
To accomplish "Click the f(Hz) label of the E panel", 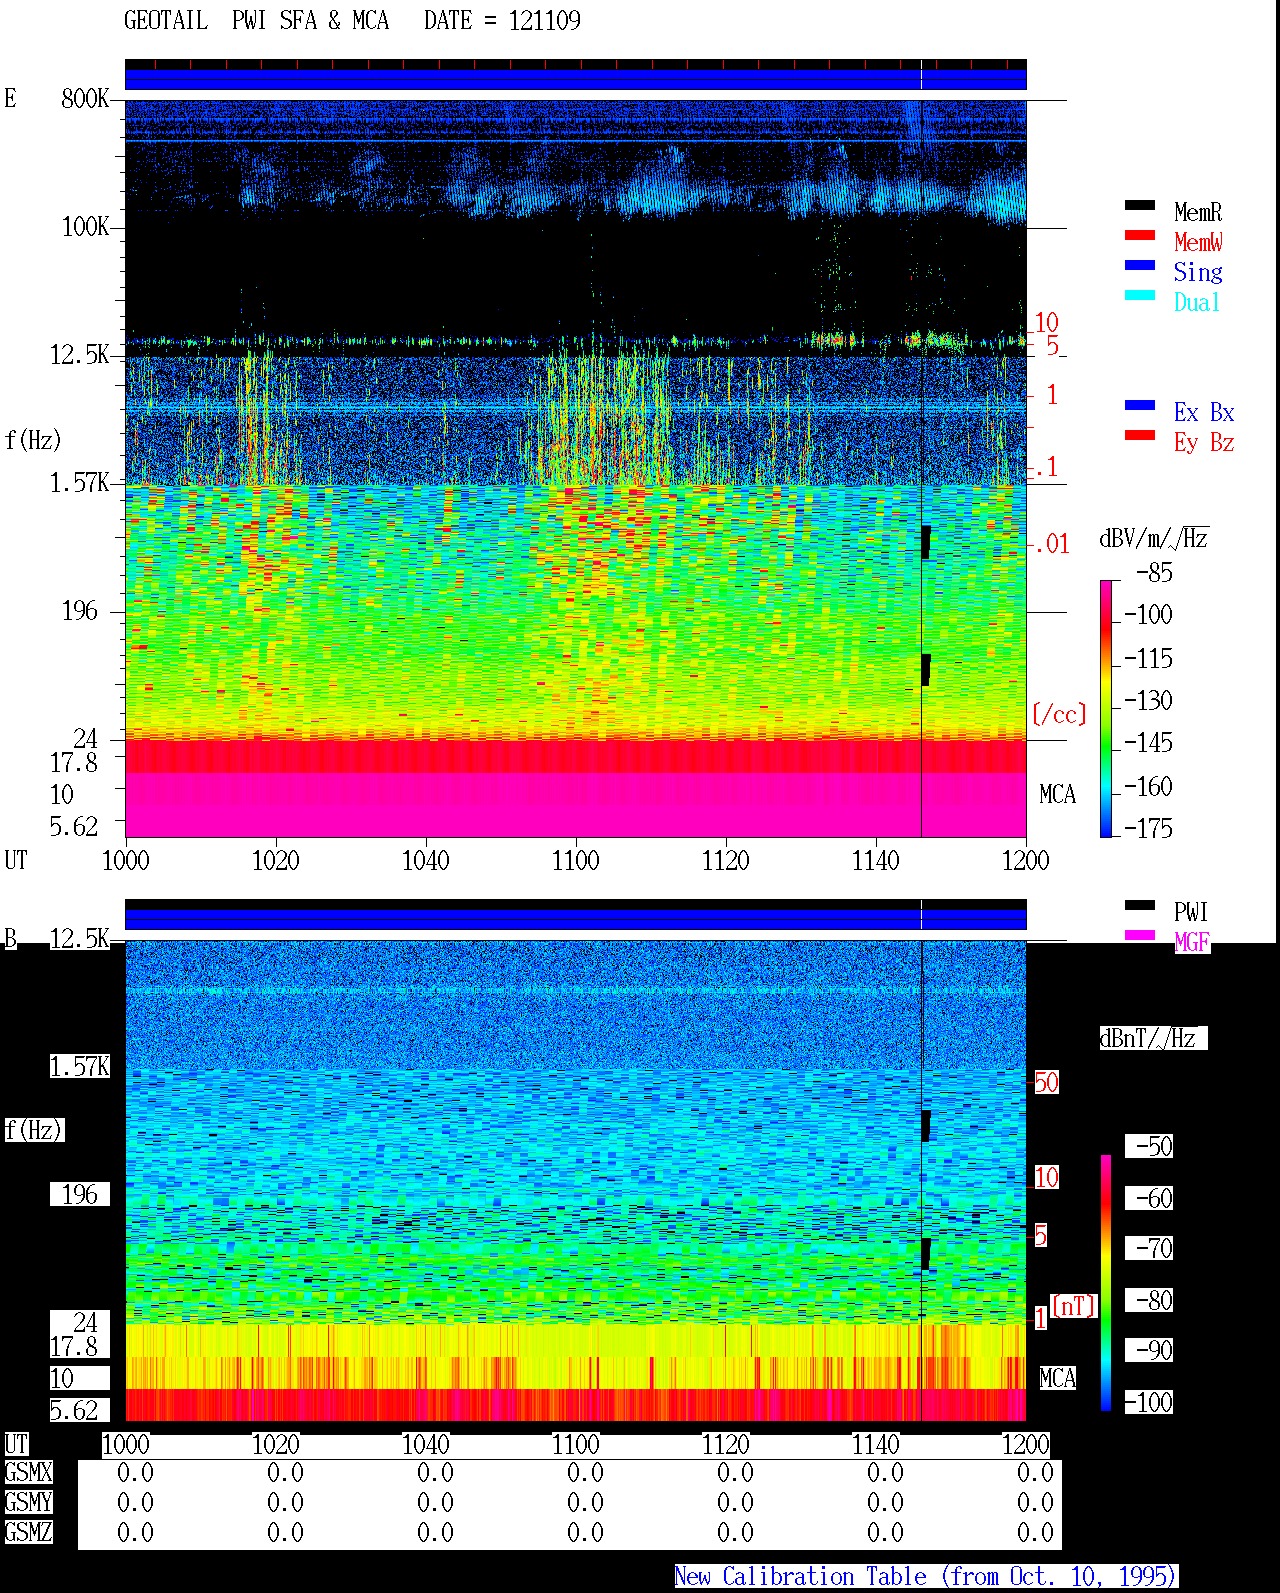I will click(x=33, y=440).
